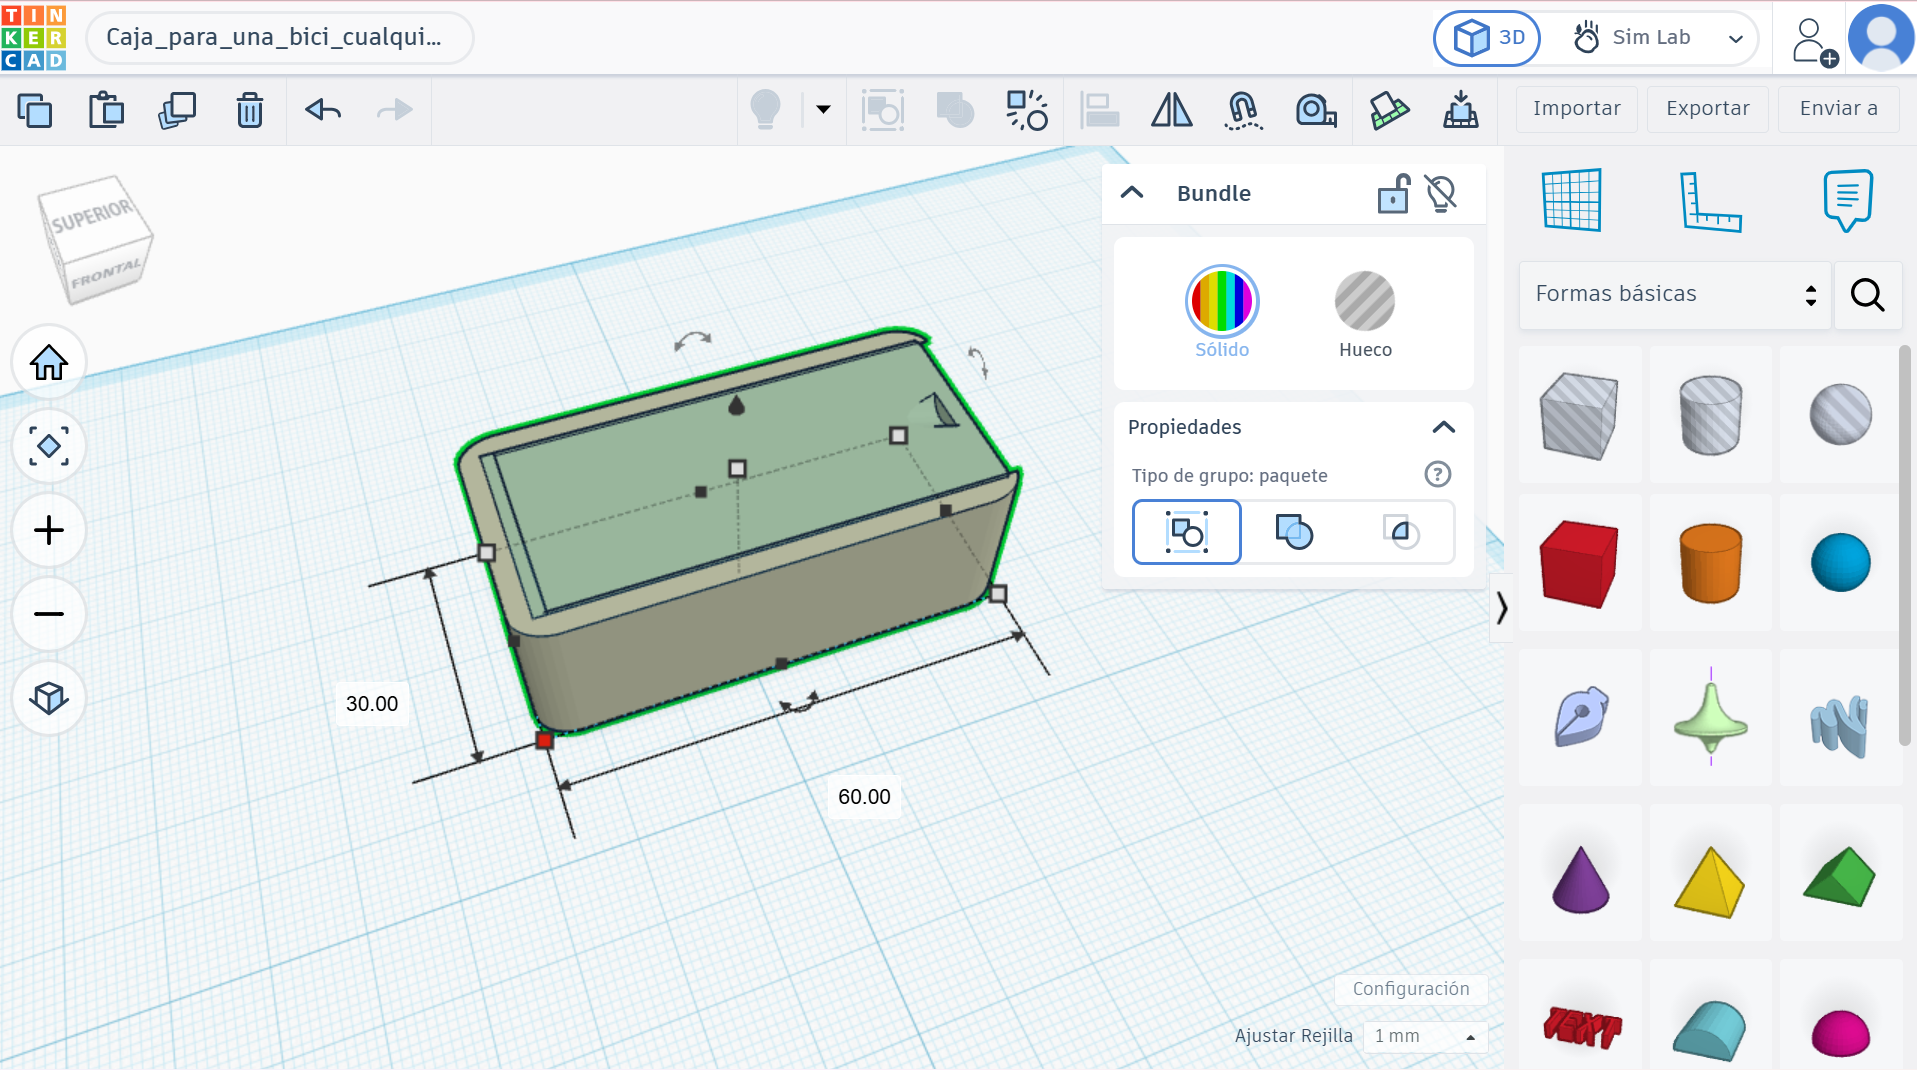
Task: Expand the Sim Lab mode dropdown arrow
Action: tap(1736, 39)
